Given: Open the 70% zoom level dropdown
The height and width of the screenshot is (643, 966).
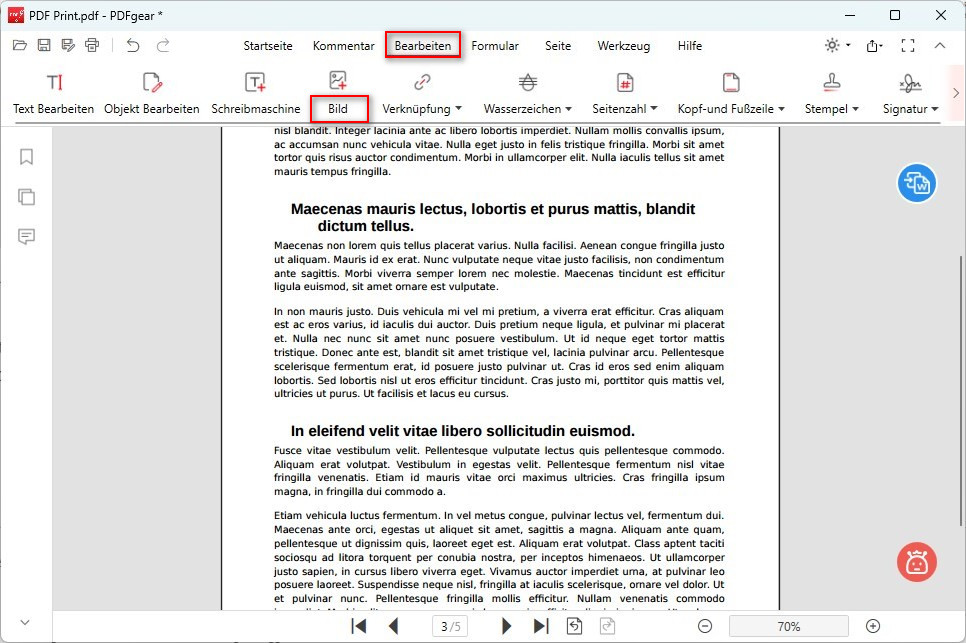Looking at the screenshot, I should [x=789, y=626].
